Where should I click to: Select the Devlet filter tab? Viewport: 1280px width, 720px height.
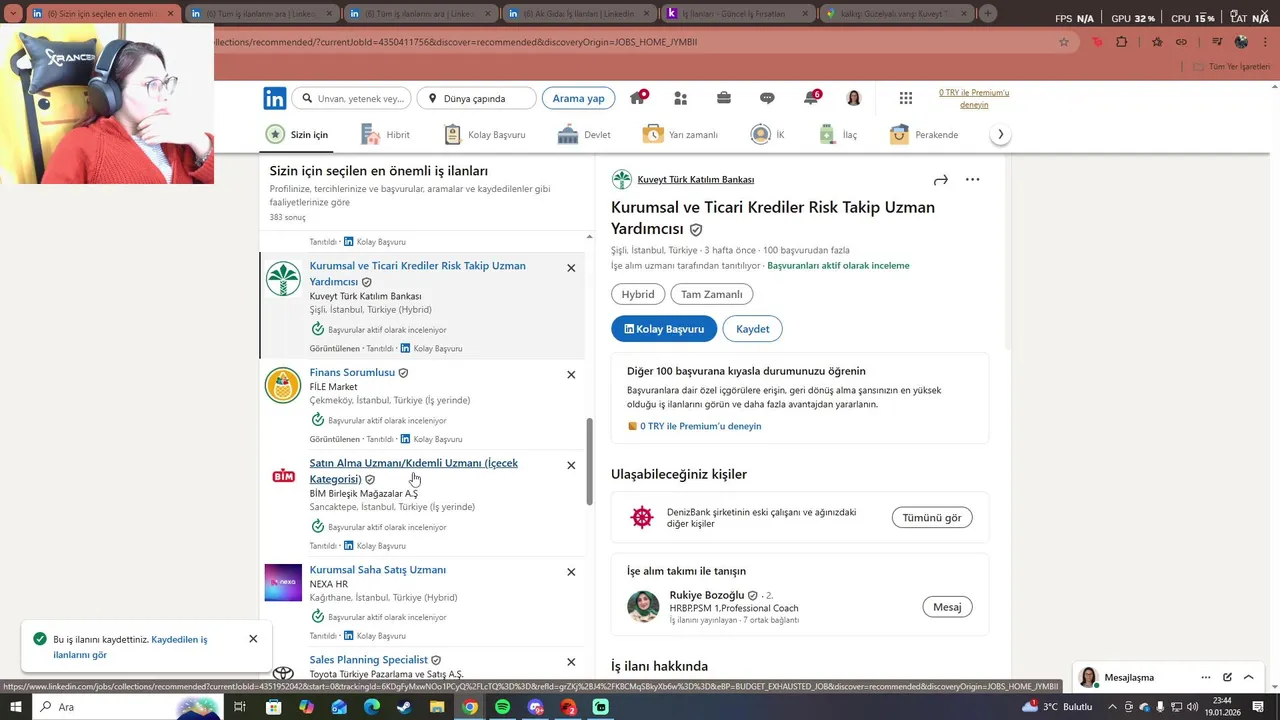tap(584, 135)
